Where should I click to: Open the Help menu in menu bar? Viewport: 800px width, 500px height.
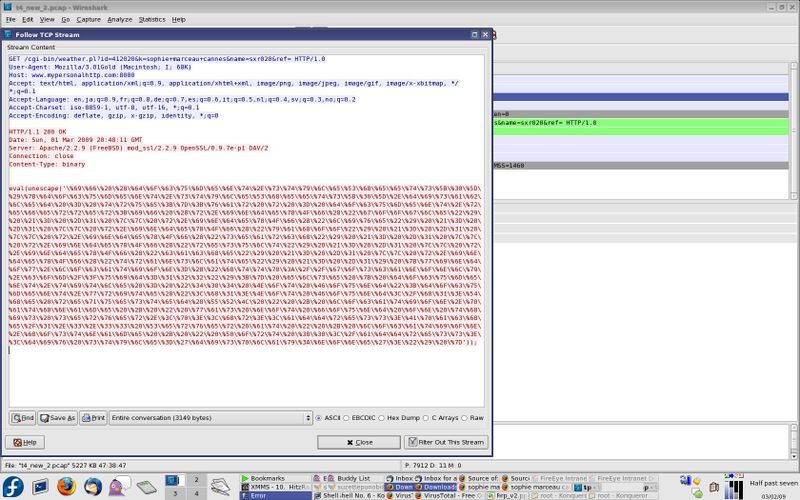[x=179, y=19]
